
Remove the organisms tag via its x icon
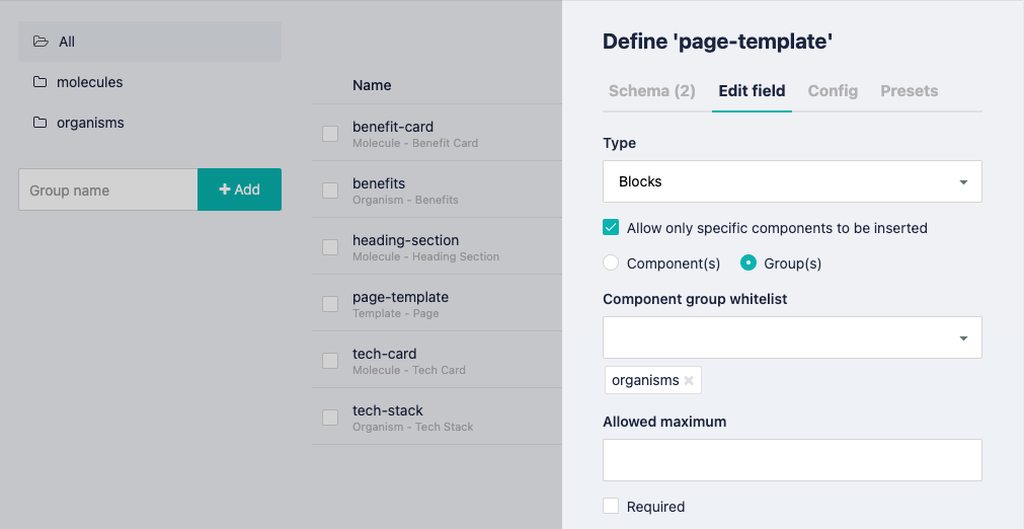(x=689, y=380)
